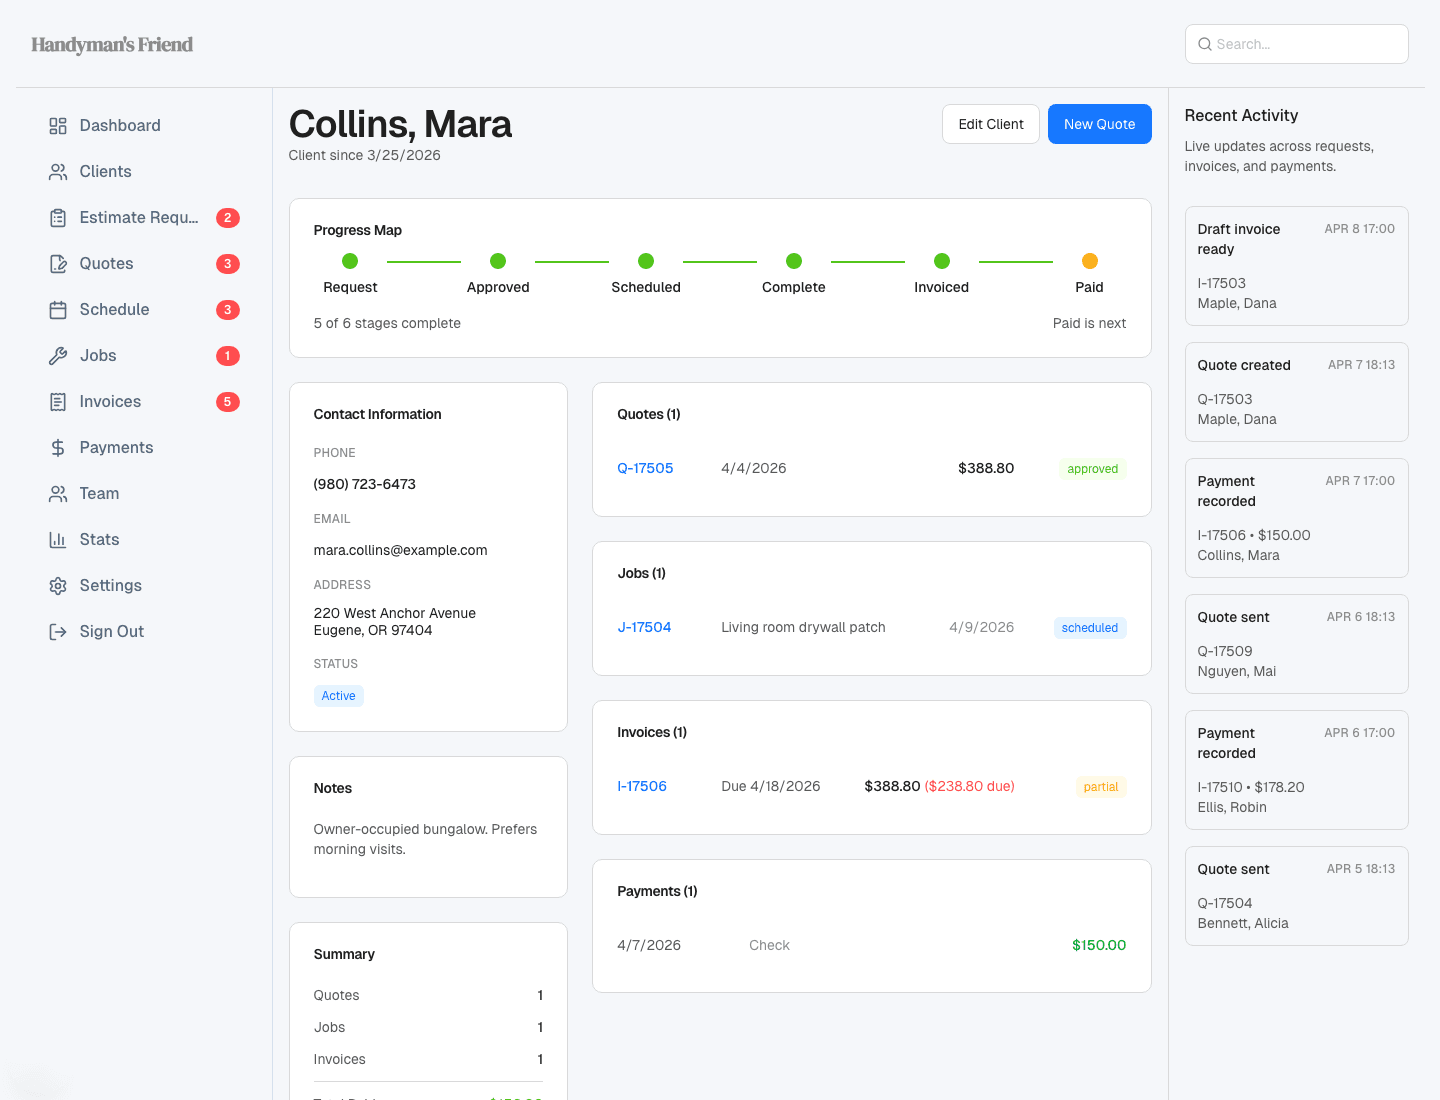Click the Invoiced stage dot
This screenshot has height=1100, width=1440.
point(942,261)
